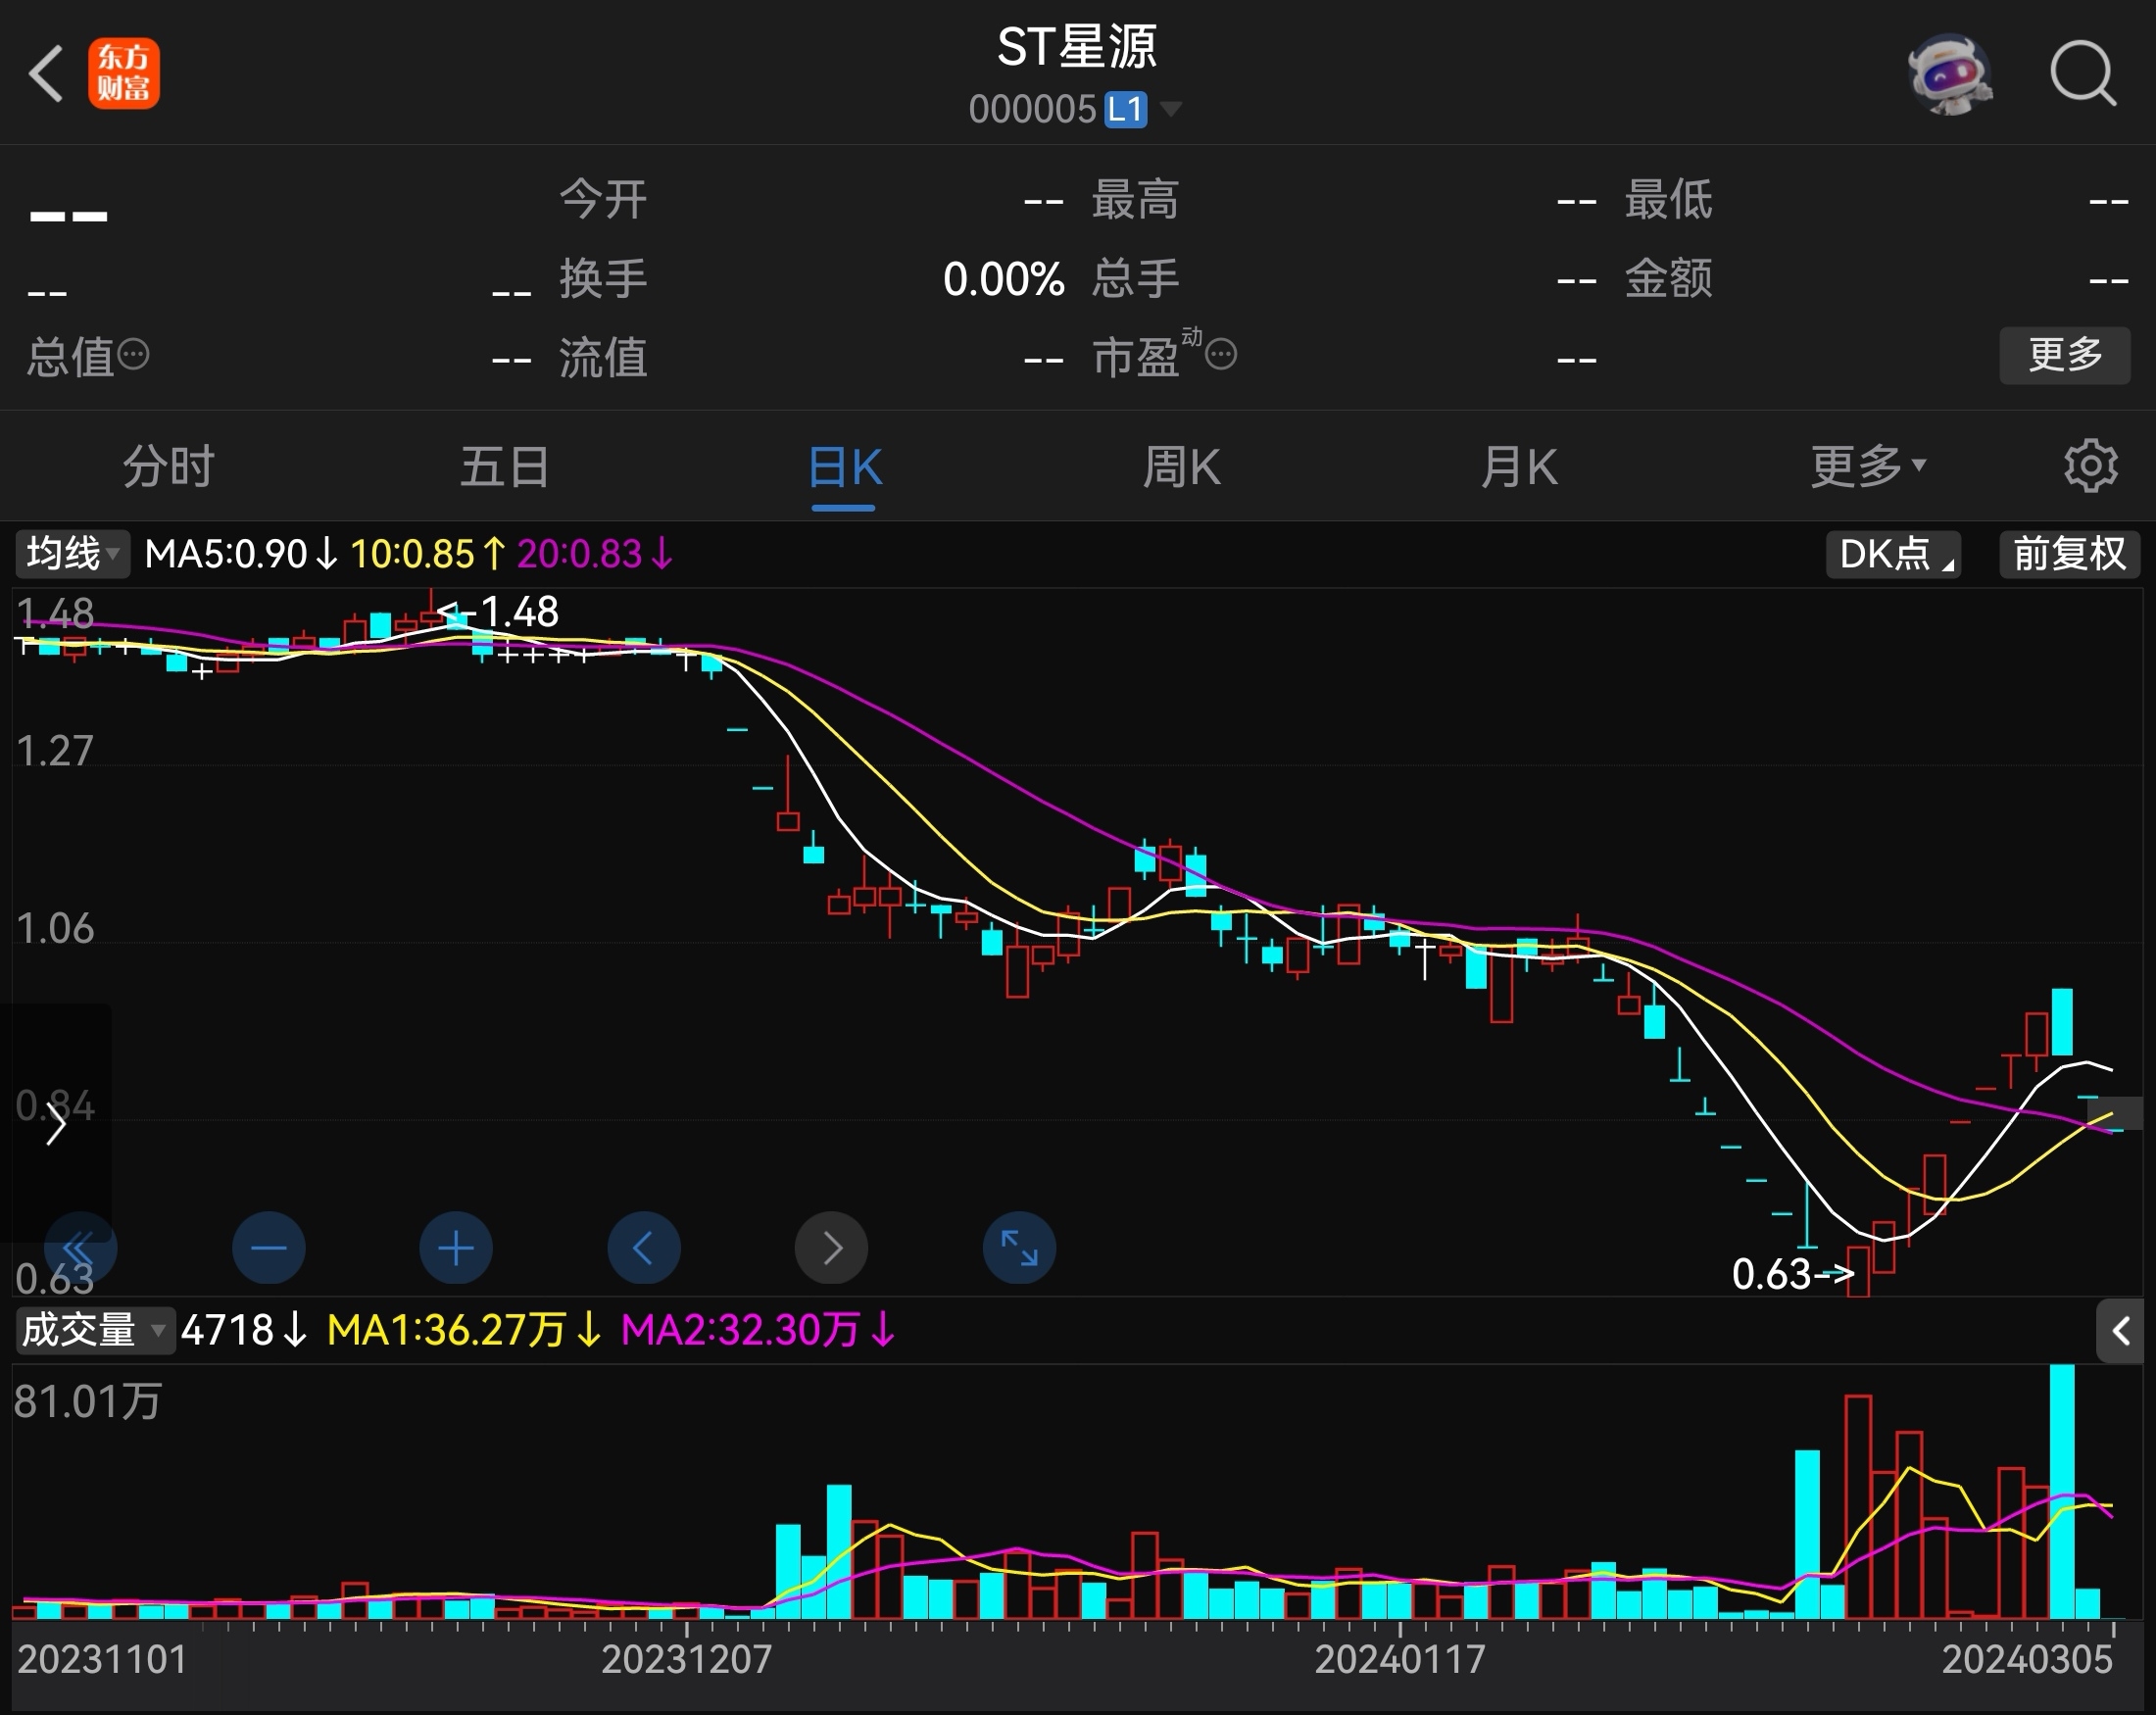
Task: Switch to 五日 tab
Action: coord(505,467)
